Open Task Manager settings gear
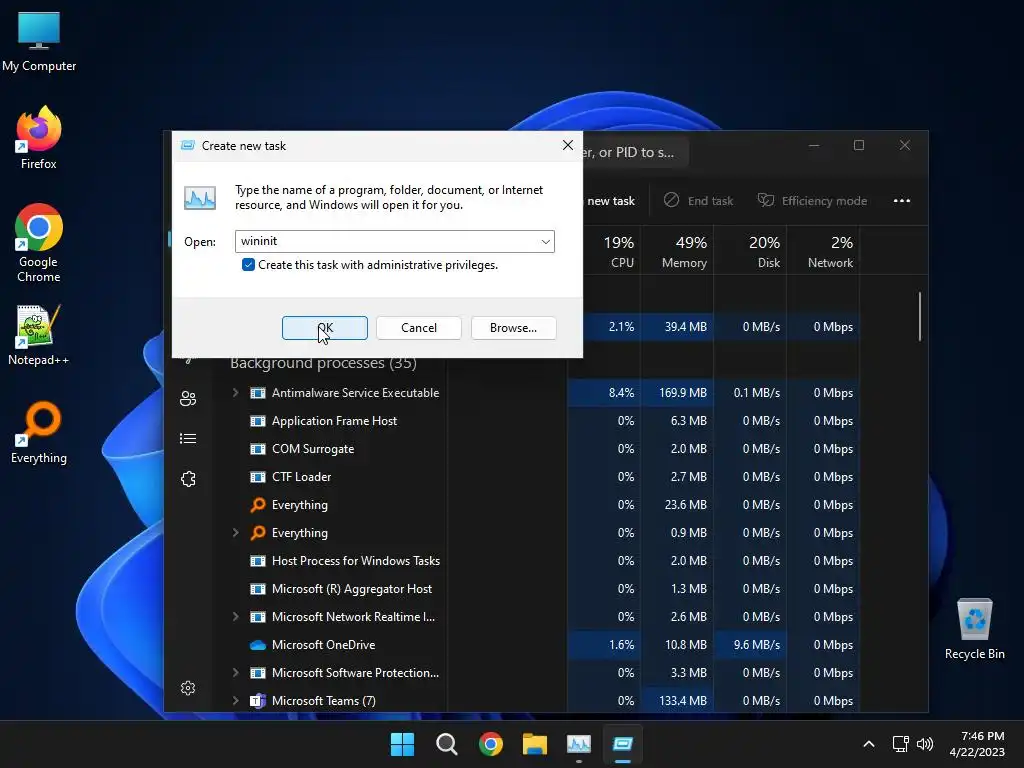Image resolution: width=1024 pixels, height=768 pixels. click(x=188, y=688)
